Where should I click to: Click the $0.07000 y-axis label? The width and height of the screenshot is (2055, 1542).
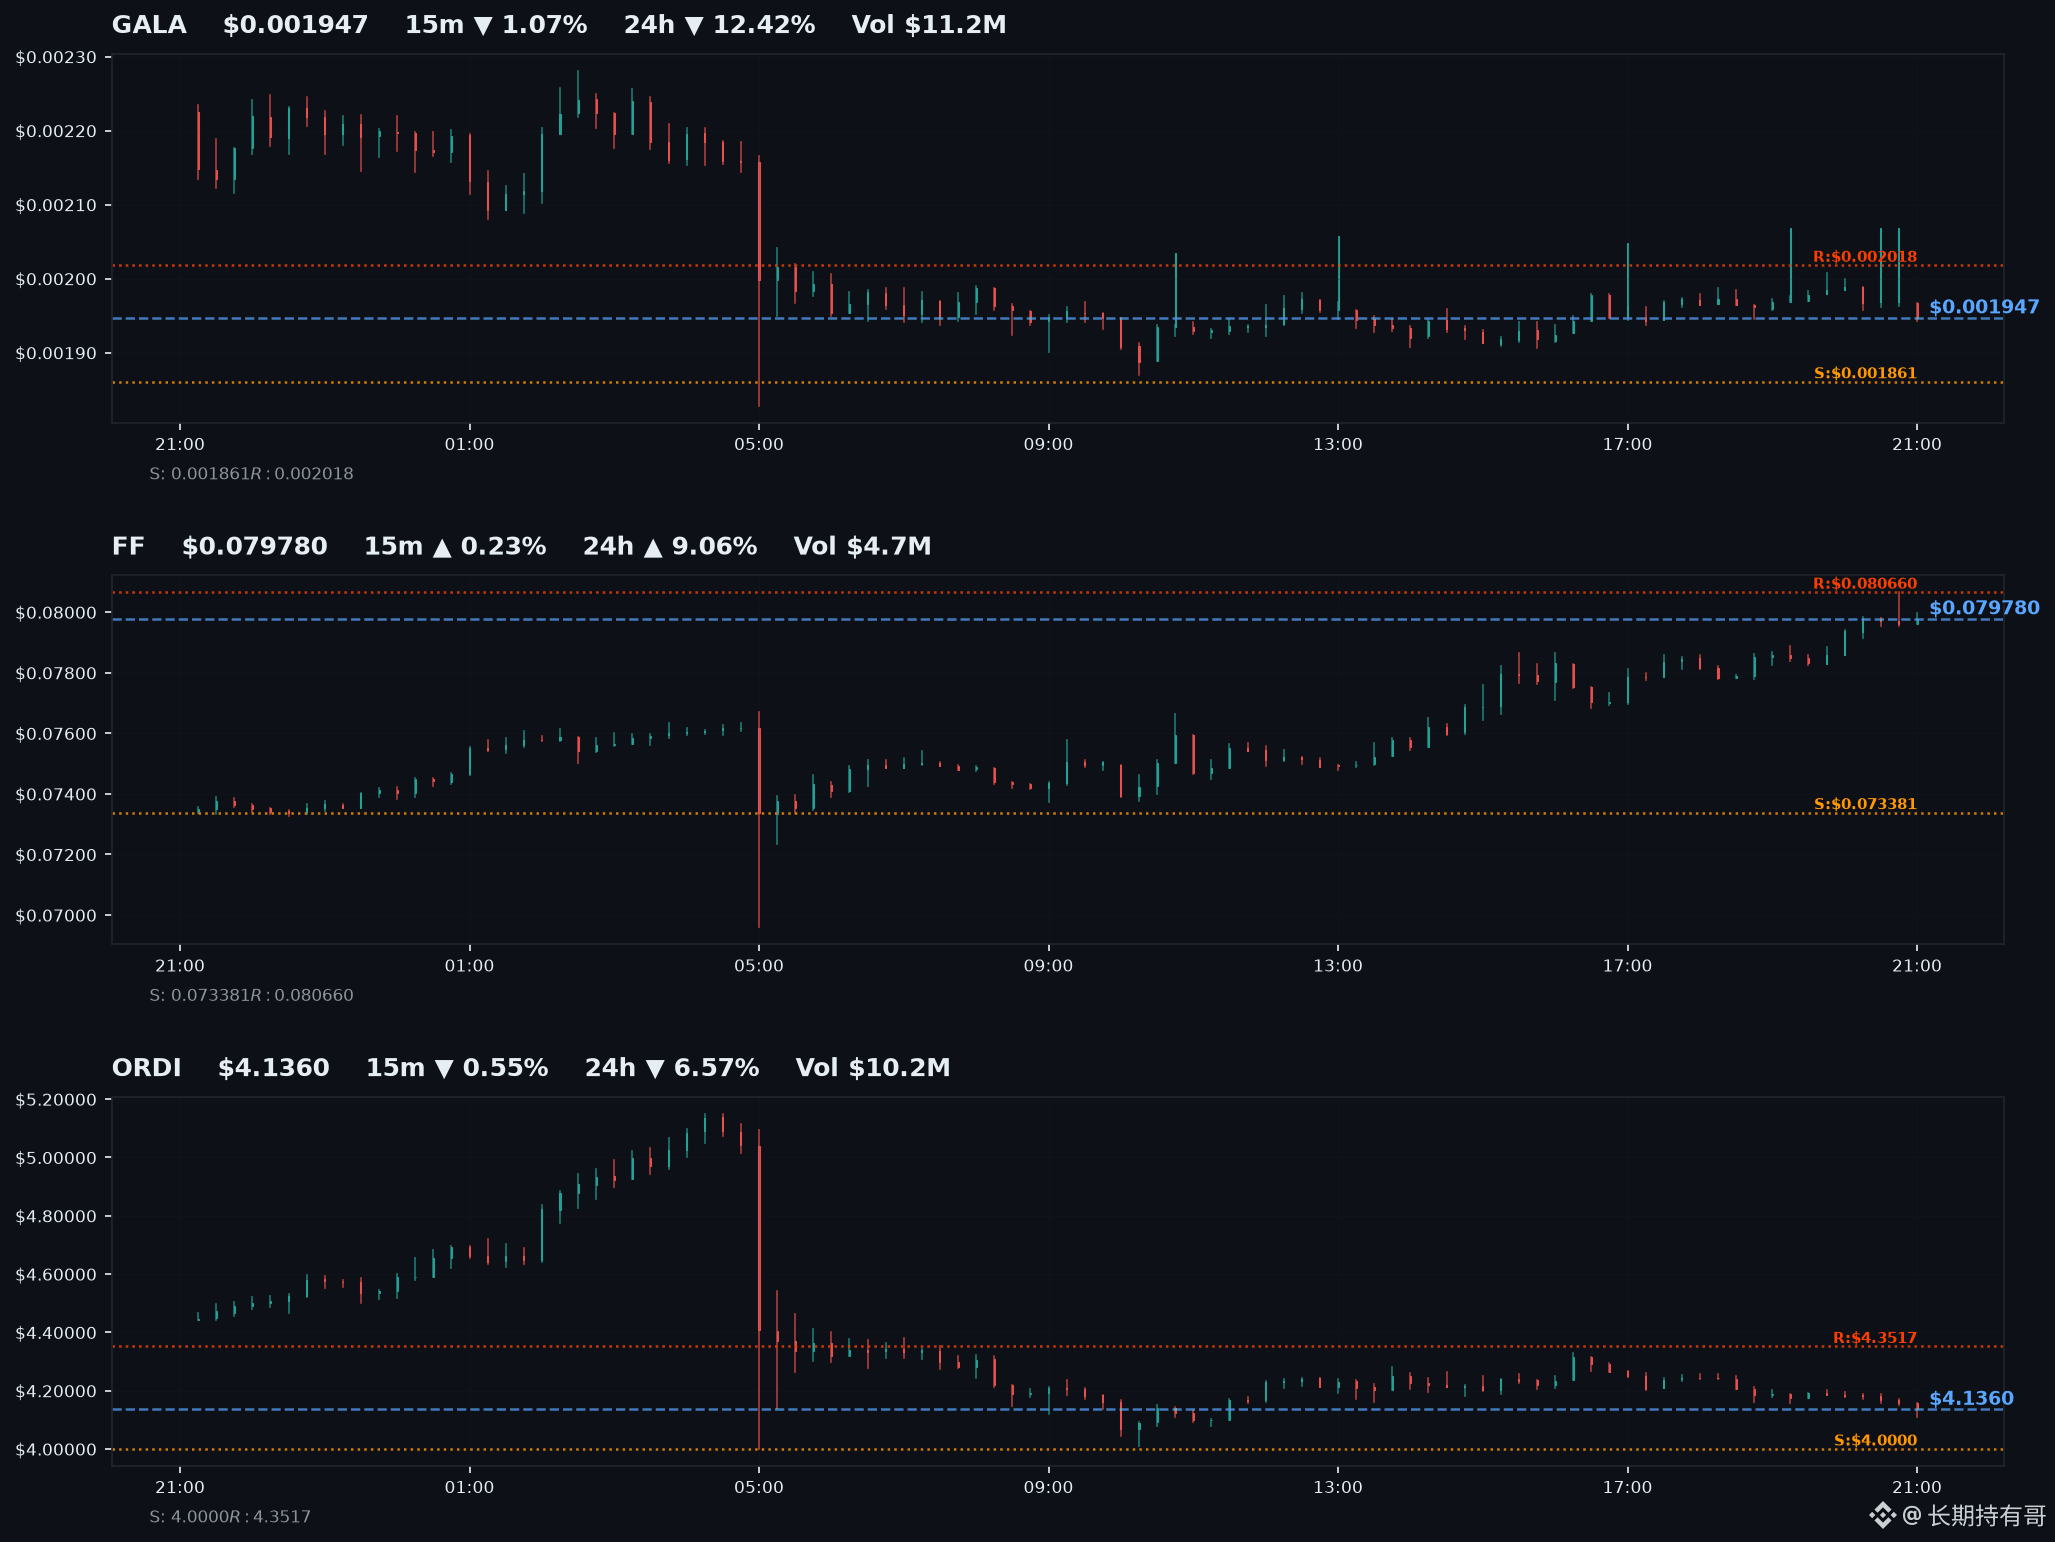pyautogui.click(x=56, y=916)
